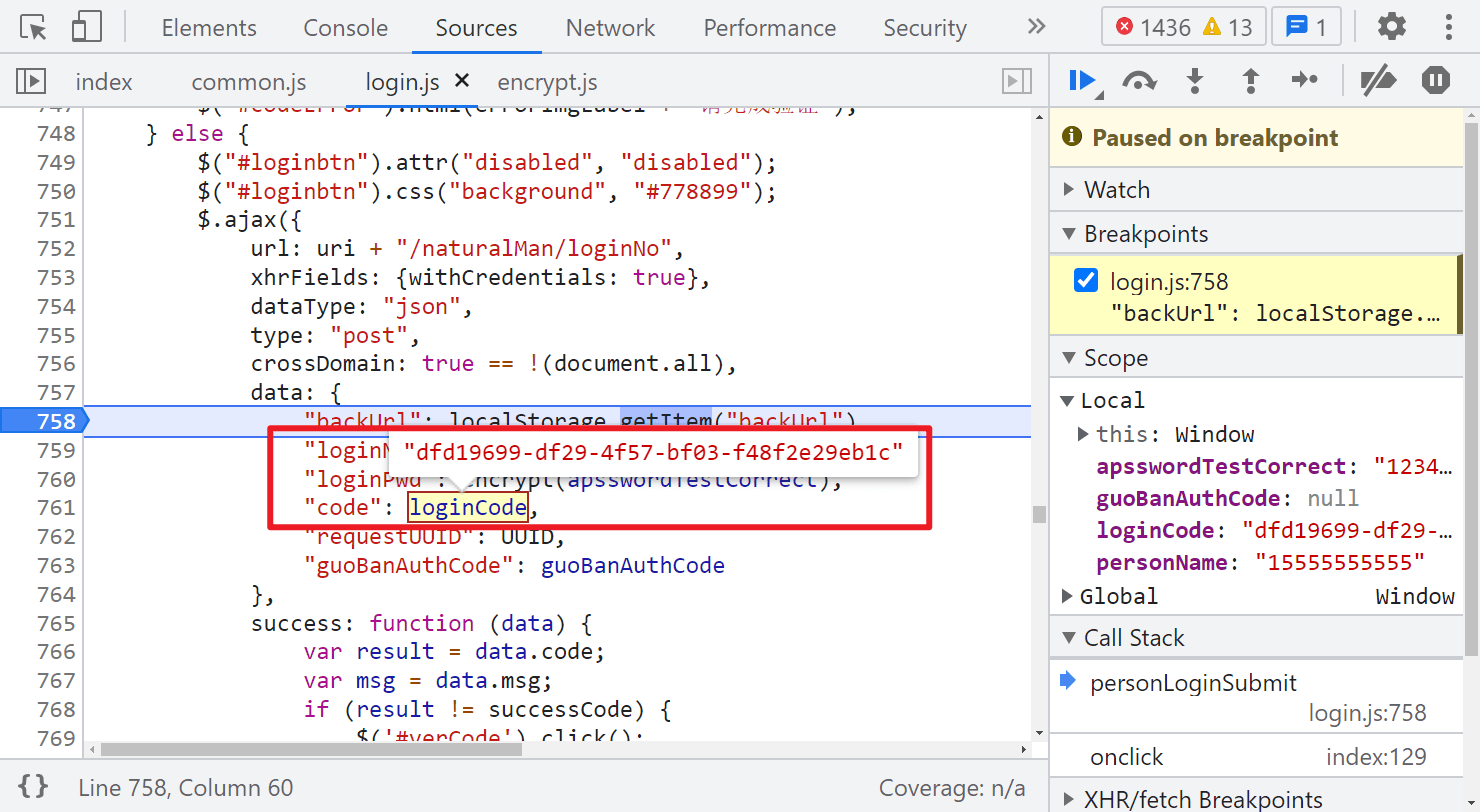The height and width of the screenshot is (812, 1480).
Task: Deactivate all breakpoints
Action: click(1378, 81)
